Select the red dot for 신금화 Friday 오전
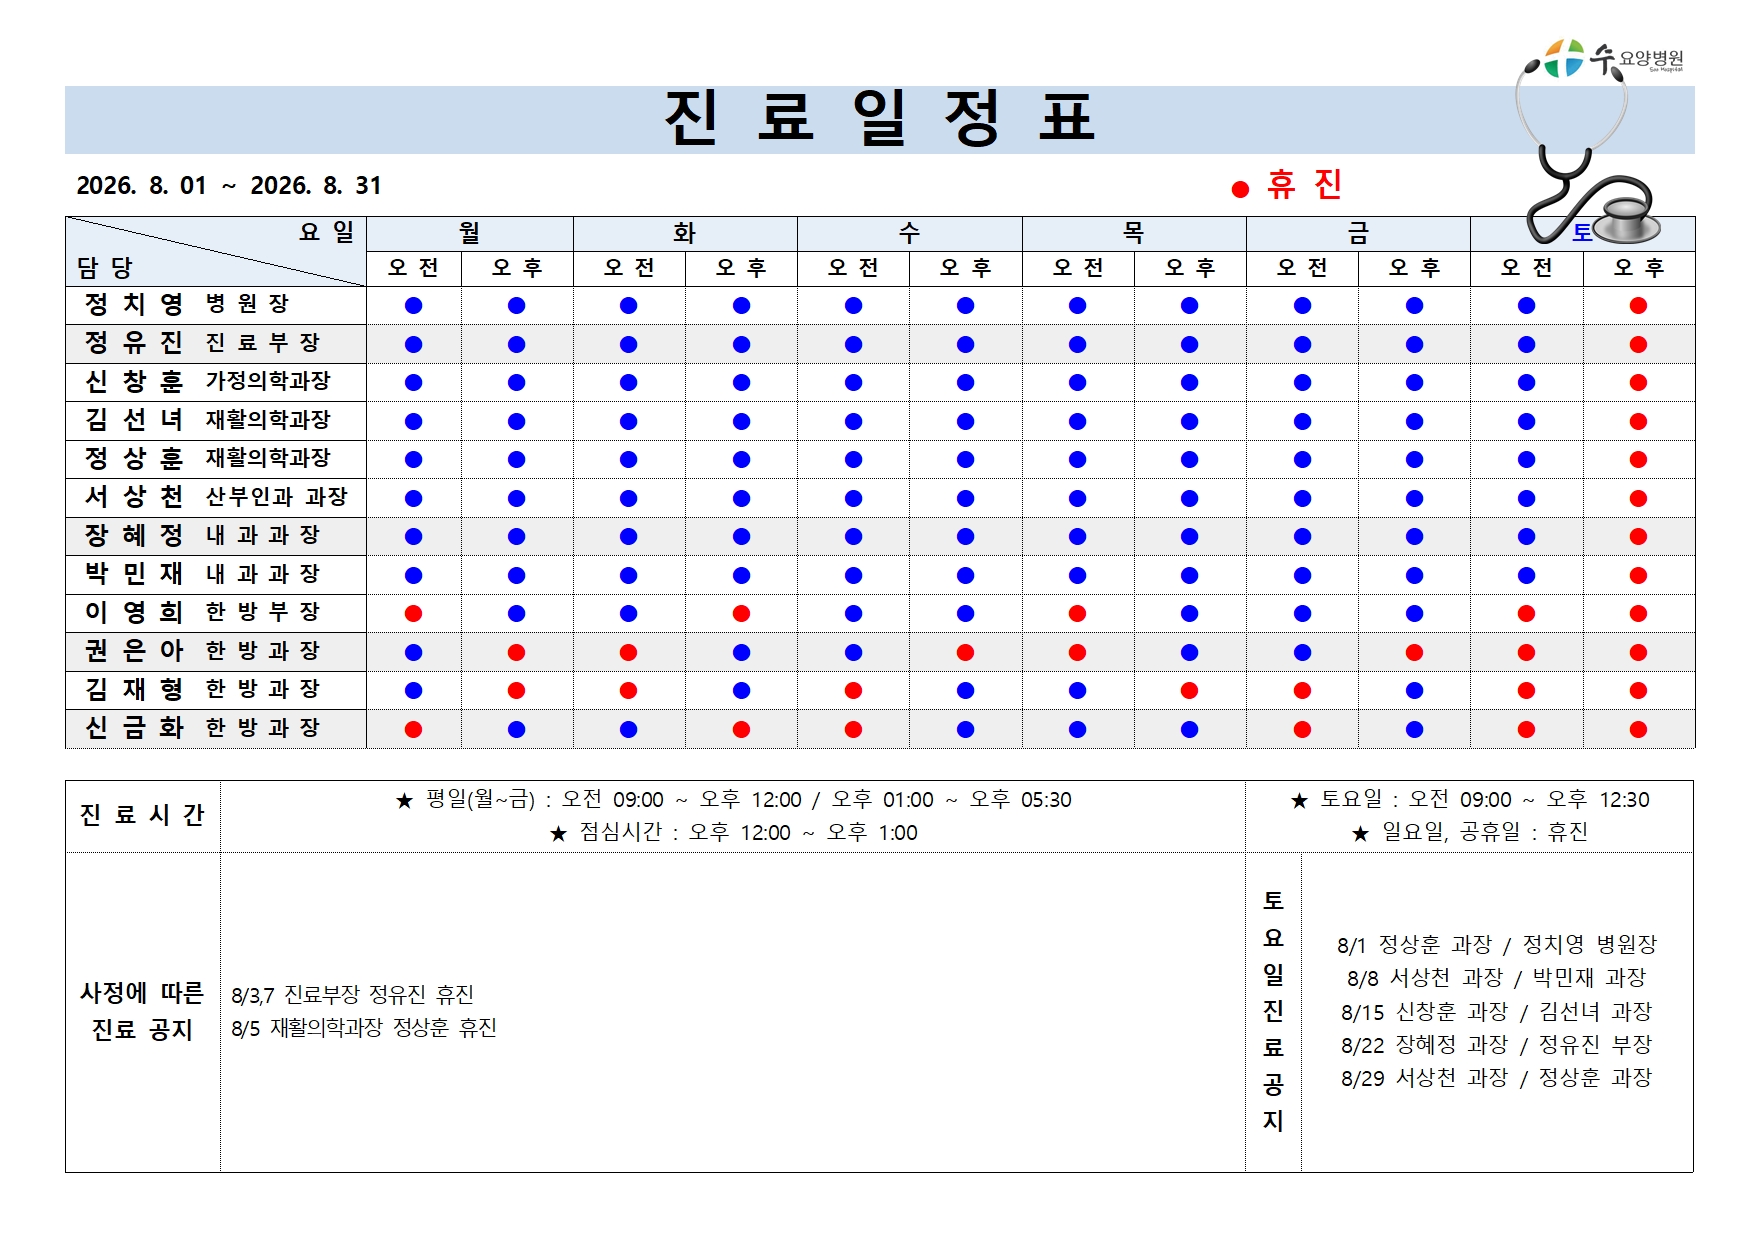1754x1240 pixels. [x=1302, y=729]
